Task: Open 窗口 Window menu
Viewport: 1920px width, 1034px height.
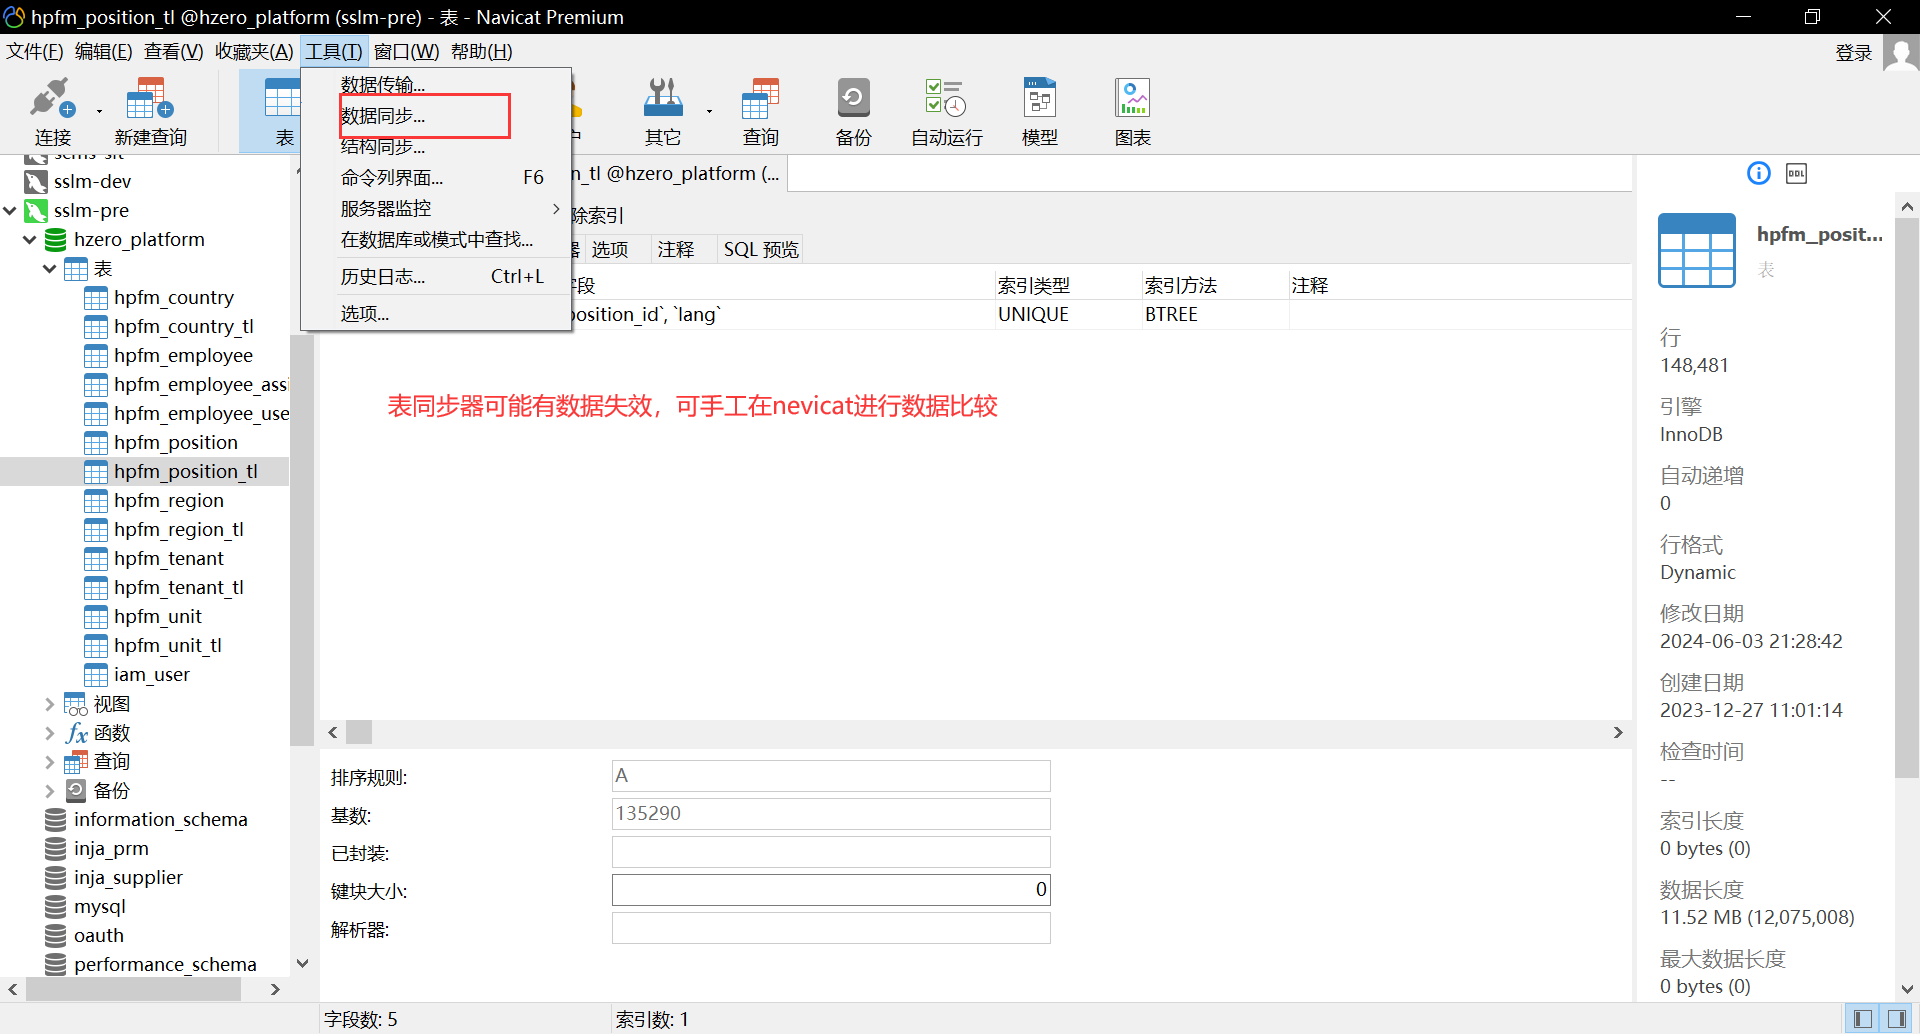Action: (406, 51)
